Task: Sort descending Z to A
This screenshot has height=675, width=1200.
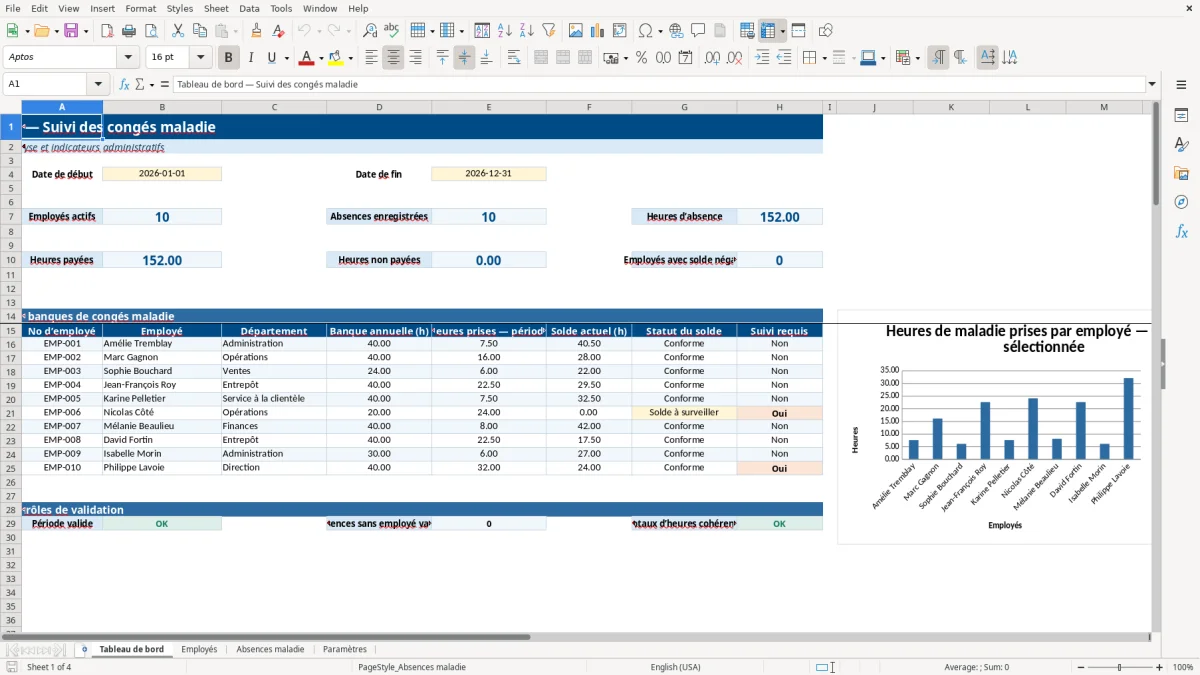Action: [x=527, y=31]
